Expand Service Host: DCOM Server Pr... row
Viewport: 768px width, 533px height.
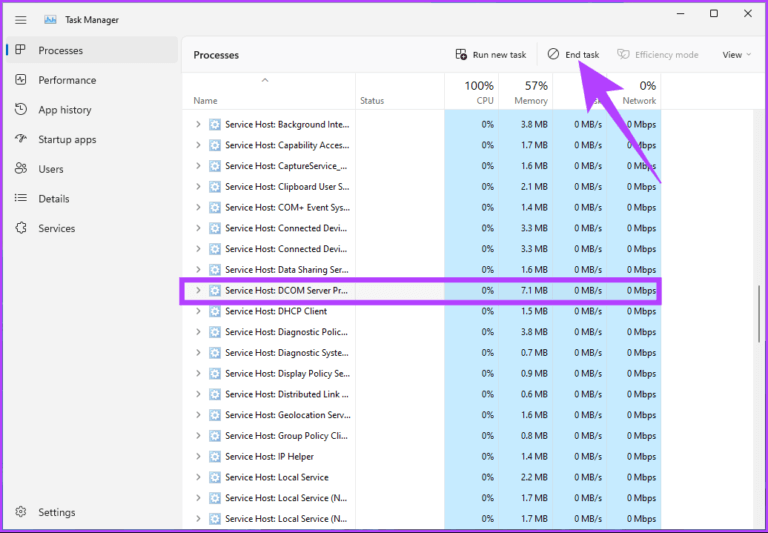click(198, 291)
